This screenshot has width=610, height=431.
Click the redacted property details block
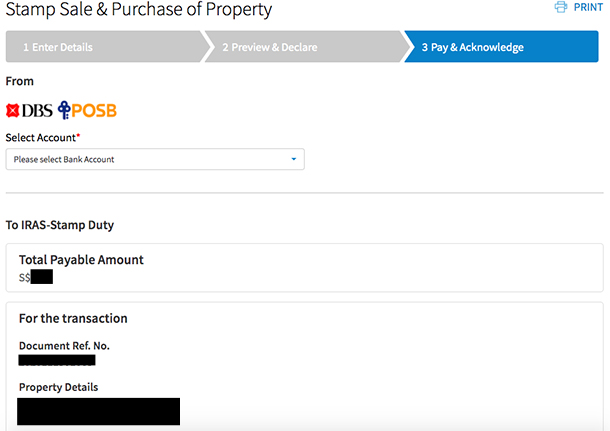(98, 411)
